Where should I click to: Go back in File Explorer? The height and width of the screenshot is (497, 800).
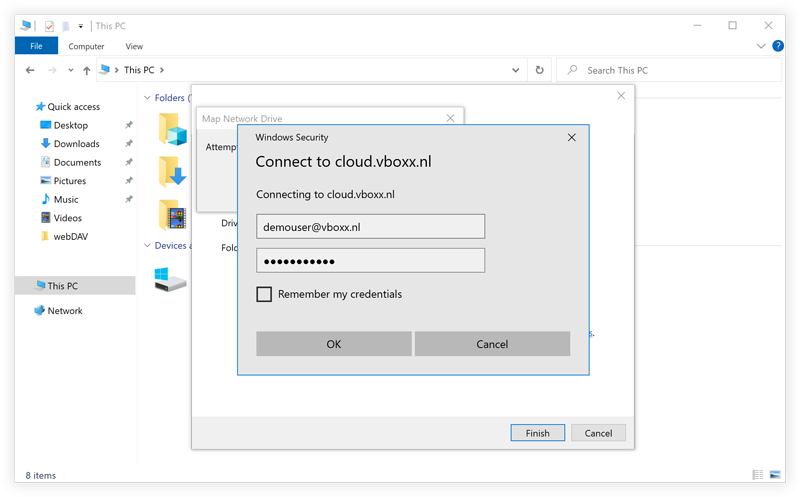point(30,70)
